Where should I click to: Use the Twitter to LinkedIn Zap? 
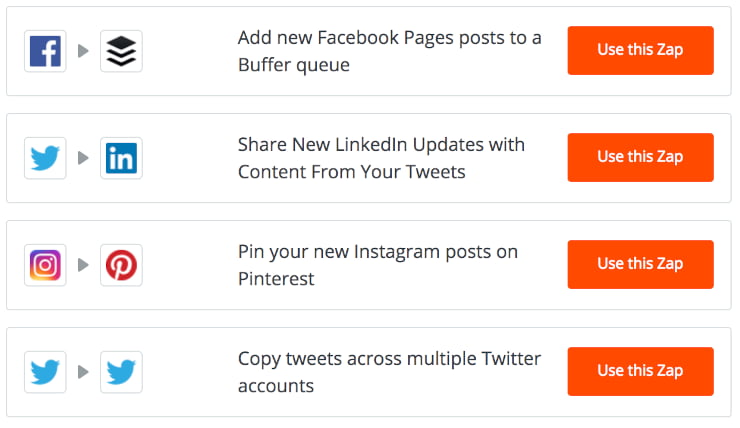[640, 158]
